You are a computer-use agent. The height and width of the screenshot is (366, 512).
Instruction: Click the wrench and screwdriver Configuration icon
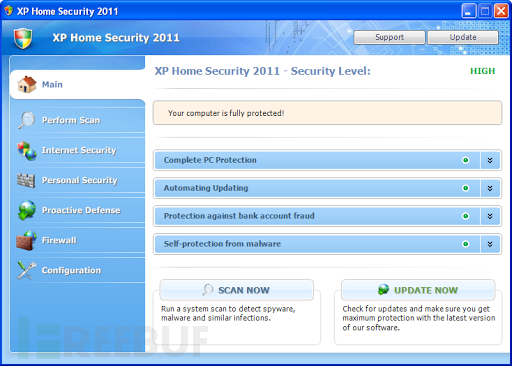click(27, 270)
